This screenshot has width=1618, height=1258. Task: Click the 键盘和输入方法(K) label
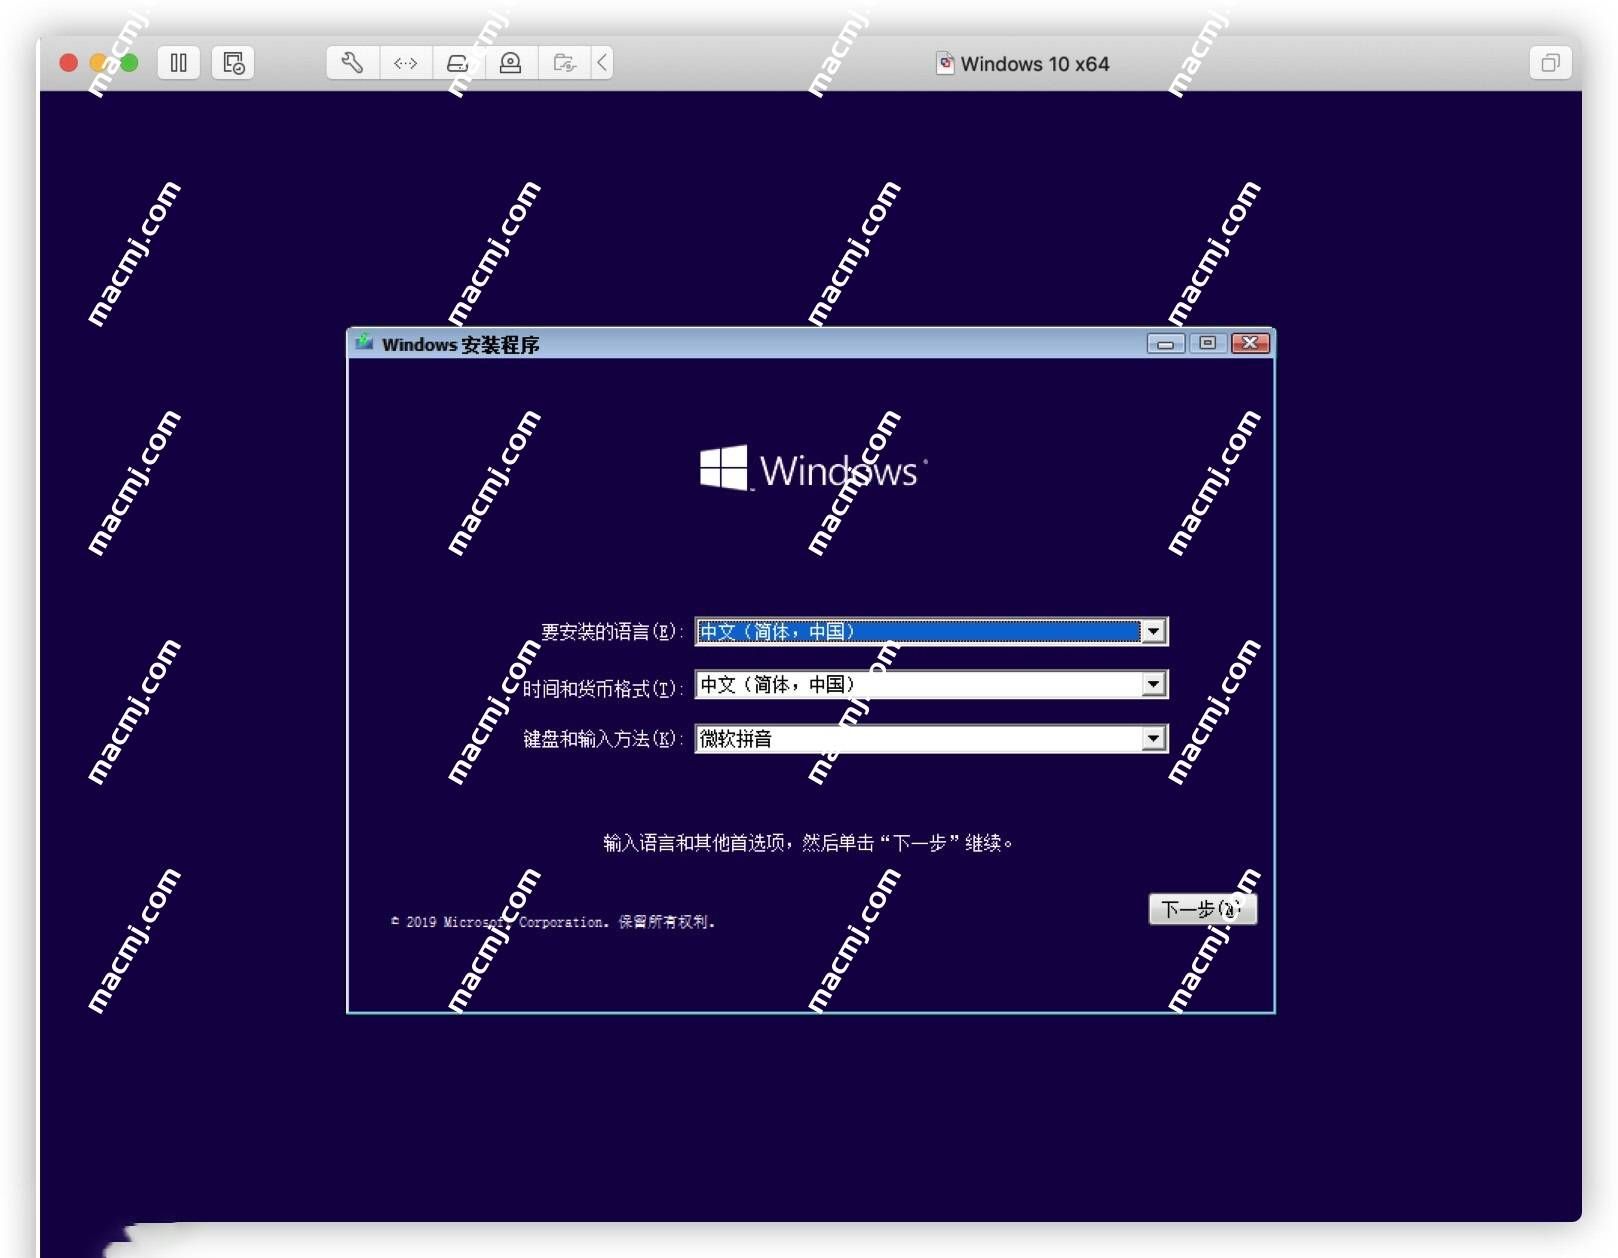pyautogui.click(x=603, y=739)
